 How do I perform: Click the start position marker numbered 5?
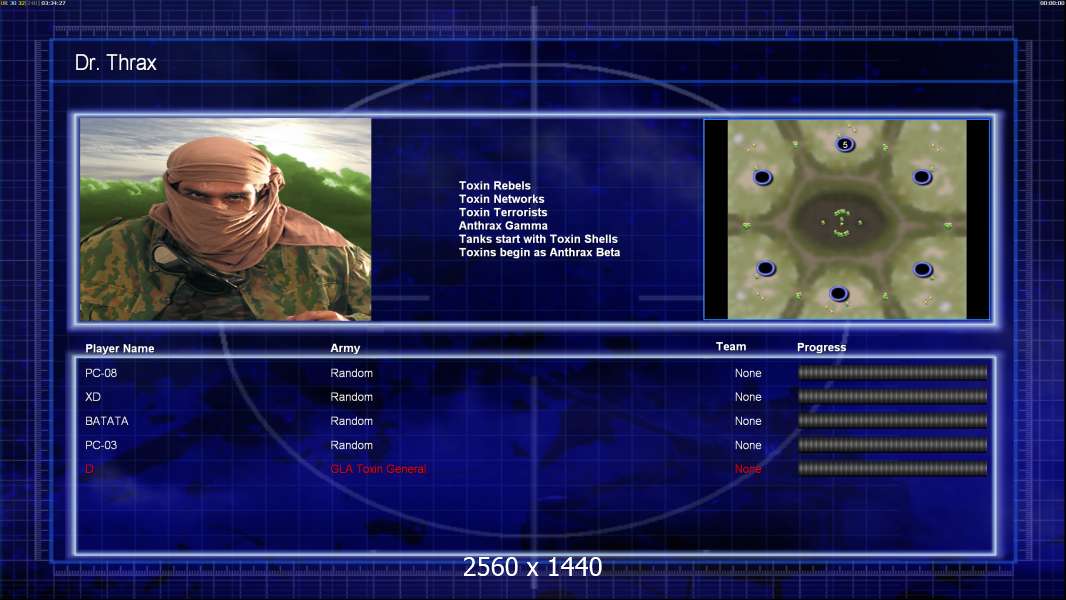(844, 144)
